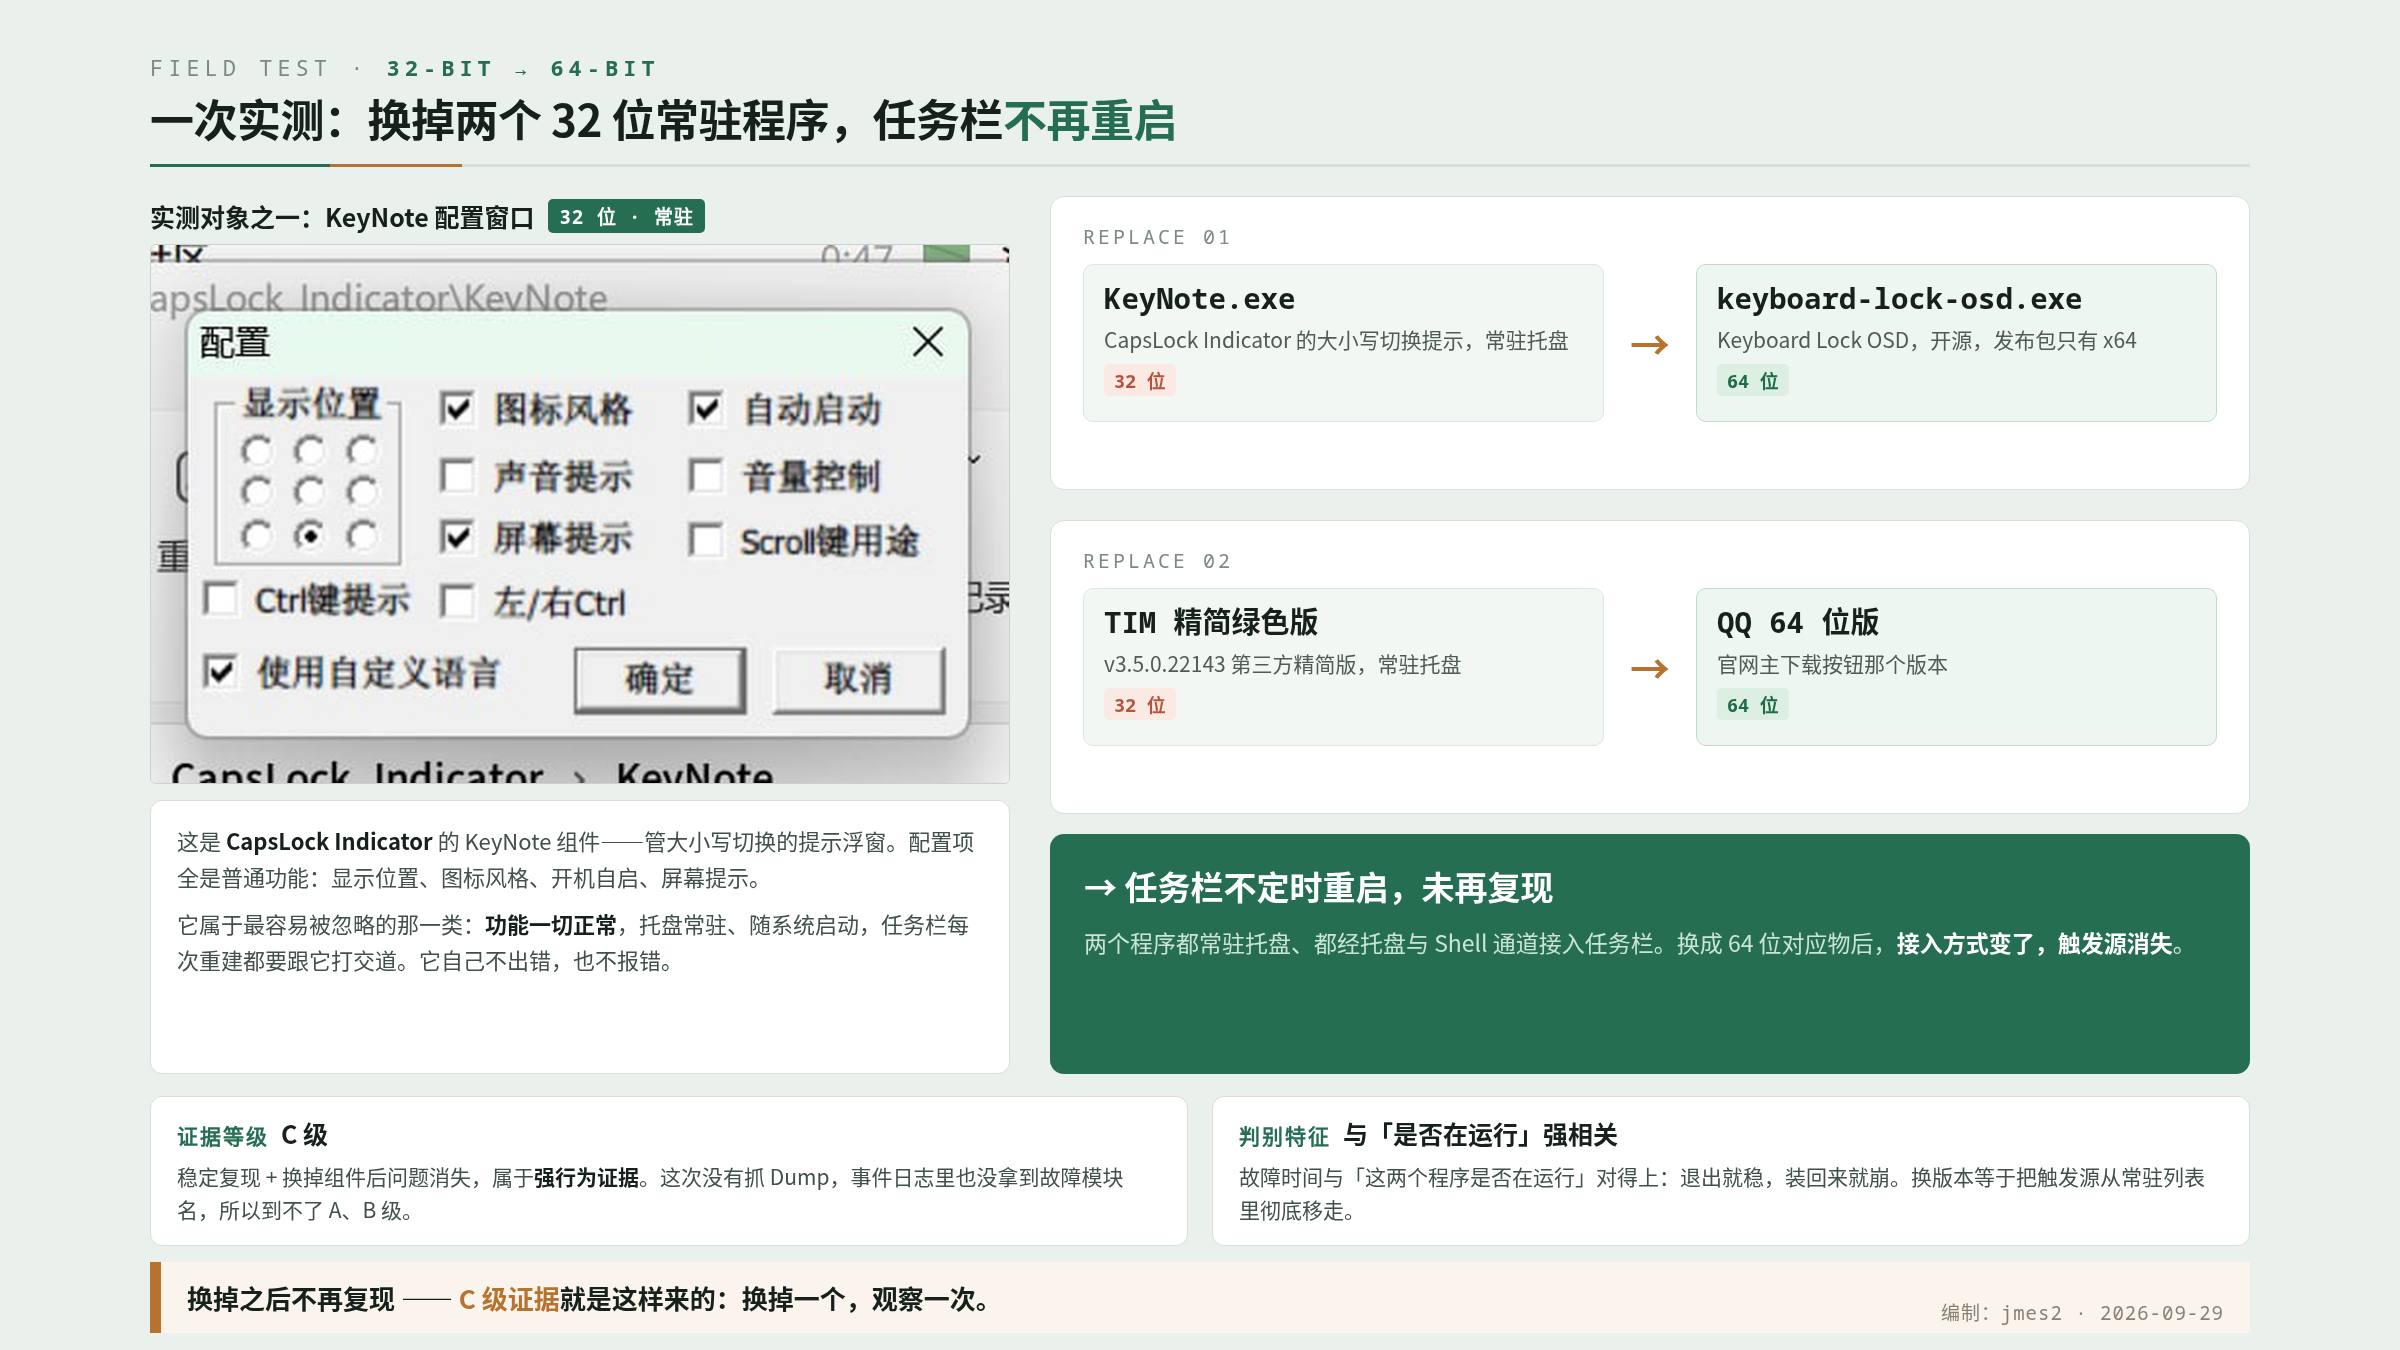Click the 32 位 · 常驻 green badge
This screenshot has width=2400, height=1350.
point(626,217)
